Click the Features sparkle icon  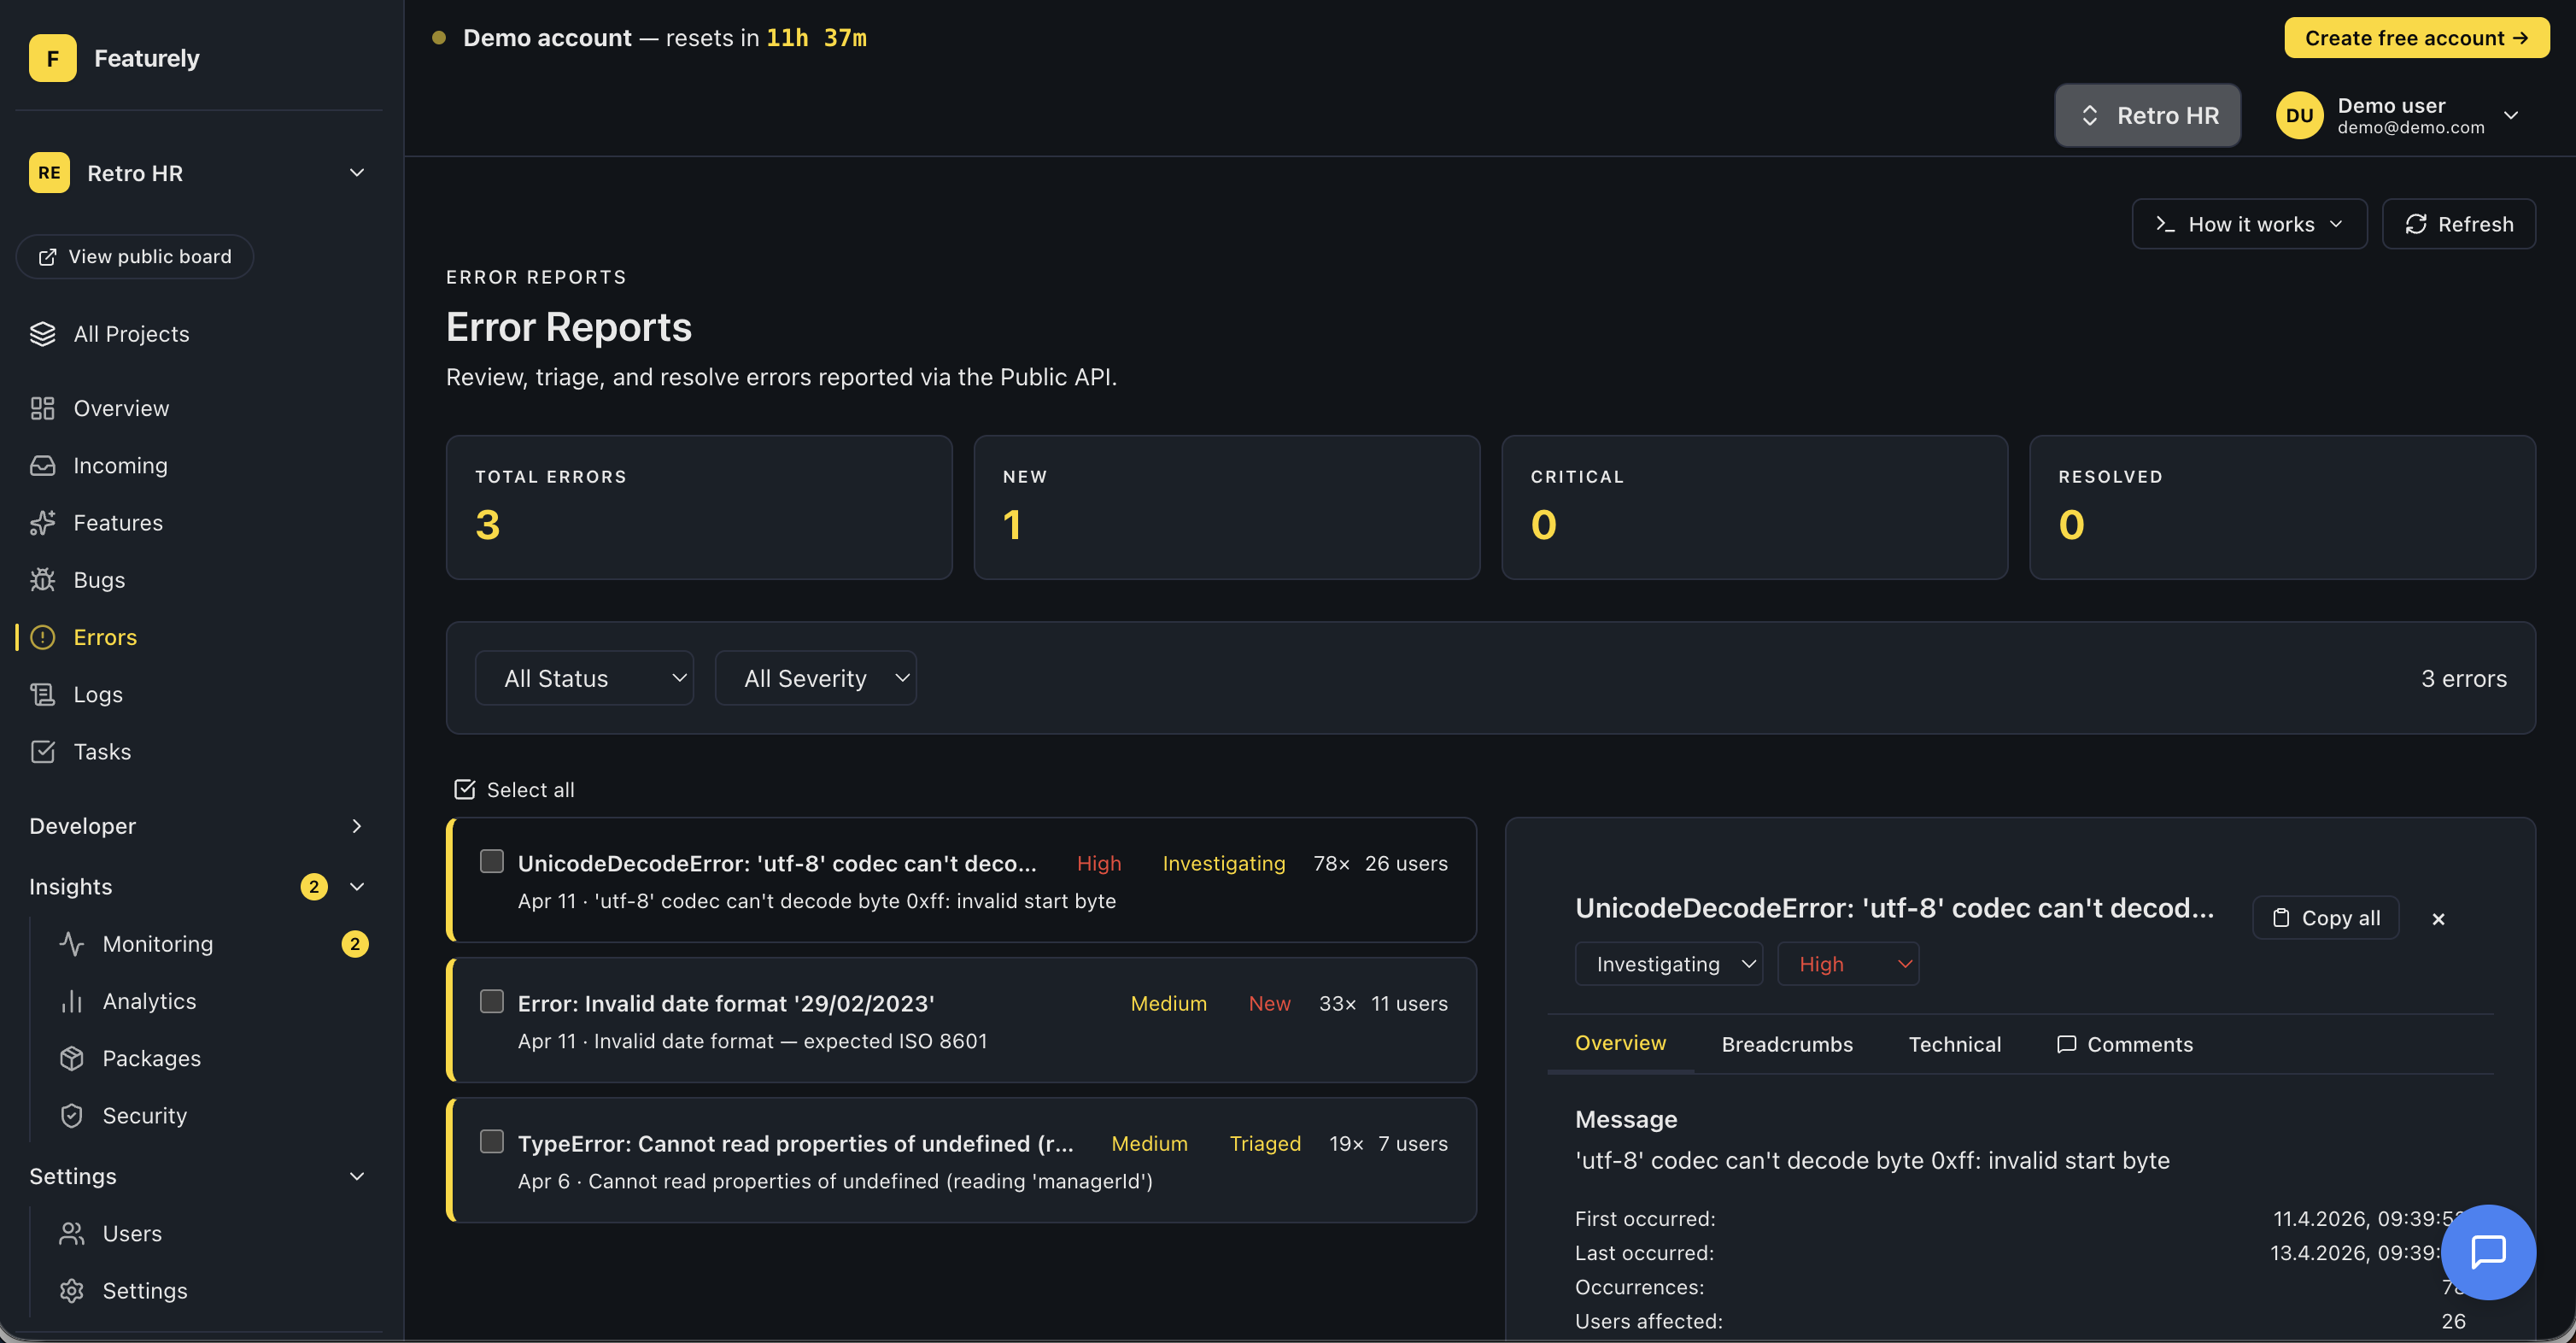point(42,523)
